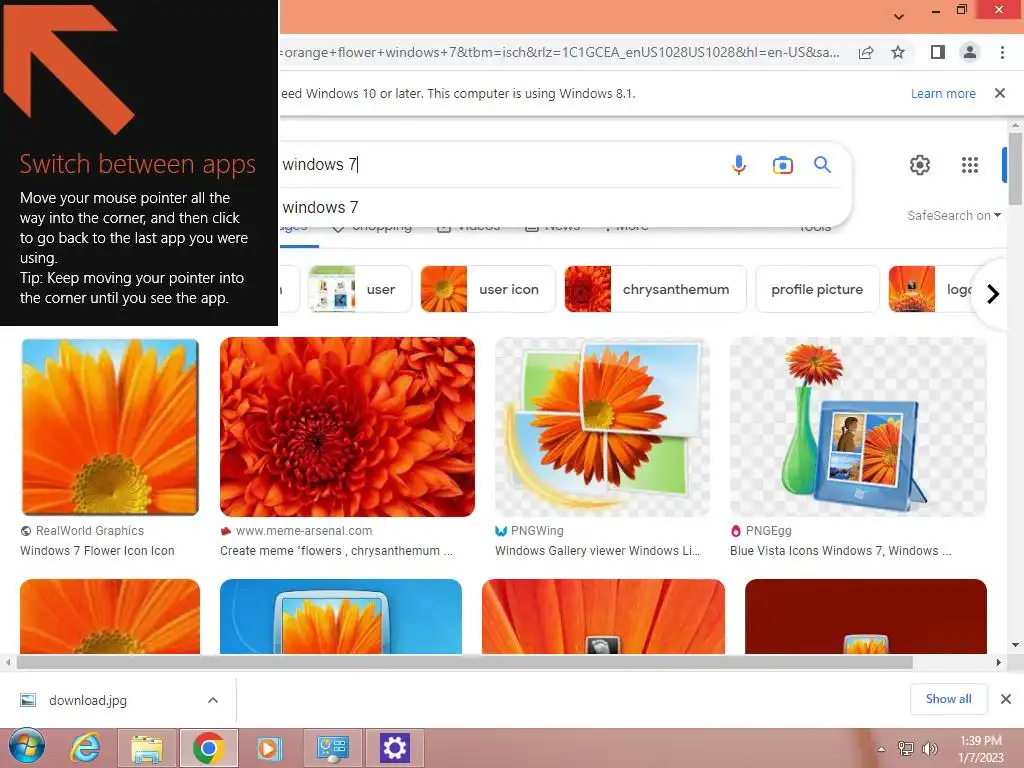Expand the SafeSearch on dropdown
The width and height of the screenshot is (1024, 768).
(x=953, y=216)
